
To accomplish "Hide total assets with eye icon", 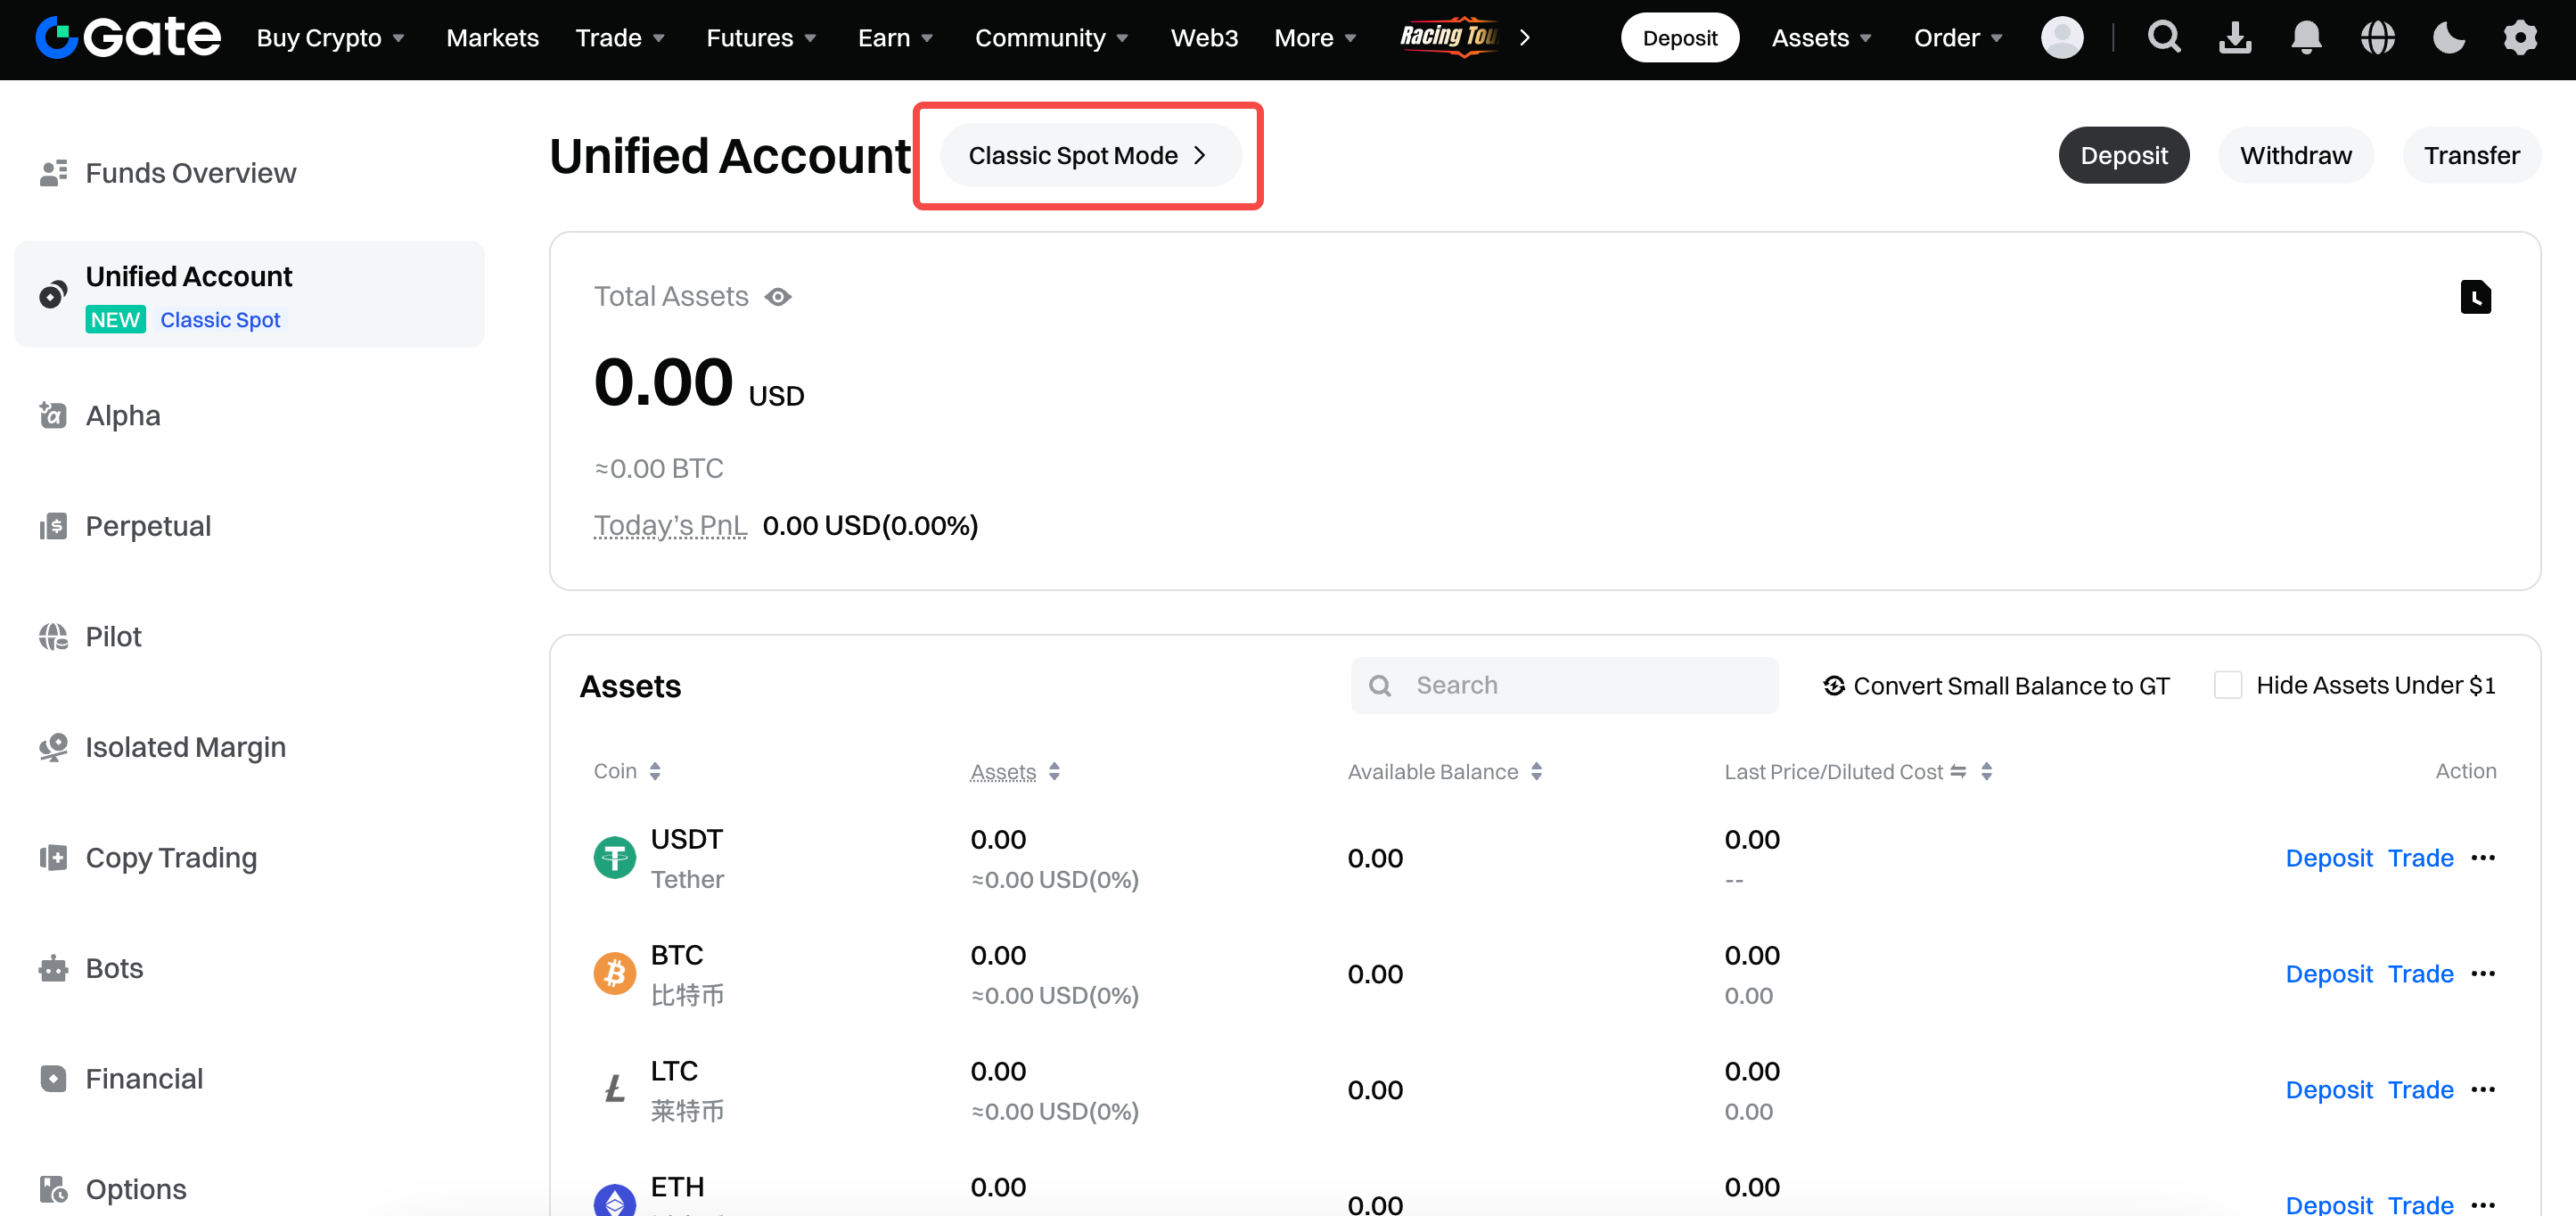I will pyautogui.click(x=778, y=297).
